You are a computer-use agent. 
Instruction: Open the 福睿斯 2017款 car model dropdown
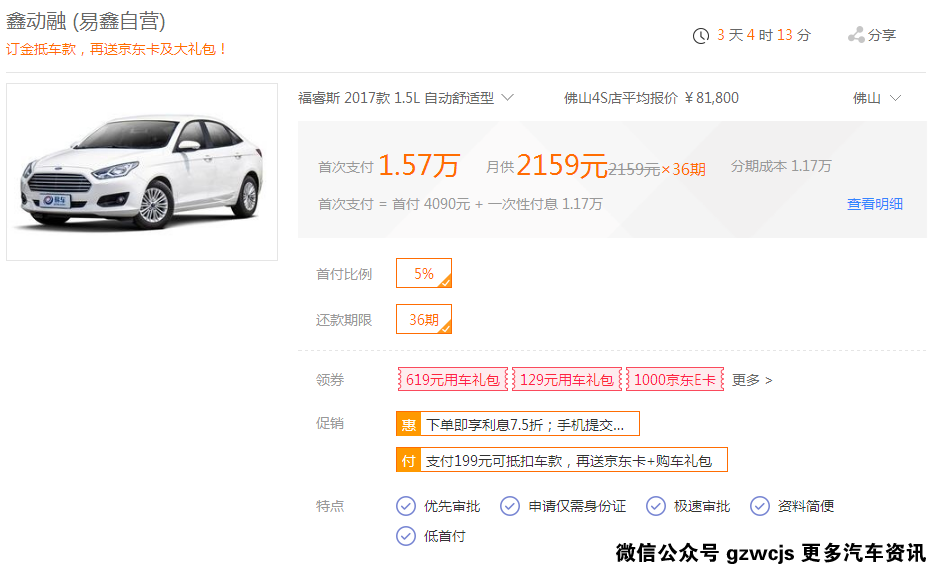[x=406, y=98]
